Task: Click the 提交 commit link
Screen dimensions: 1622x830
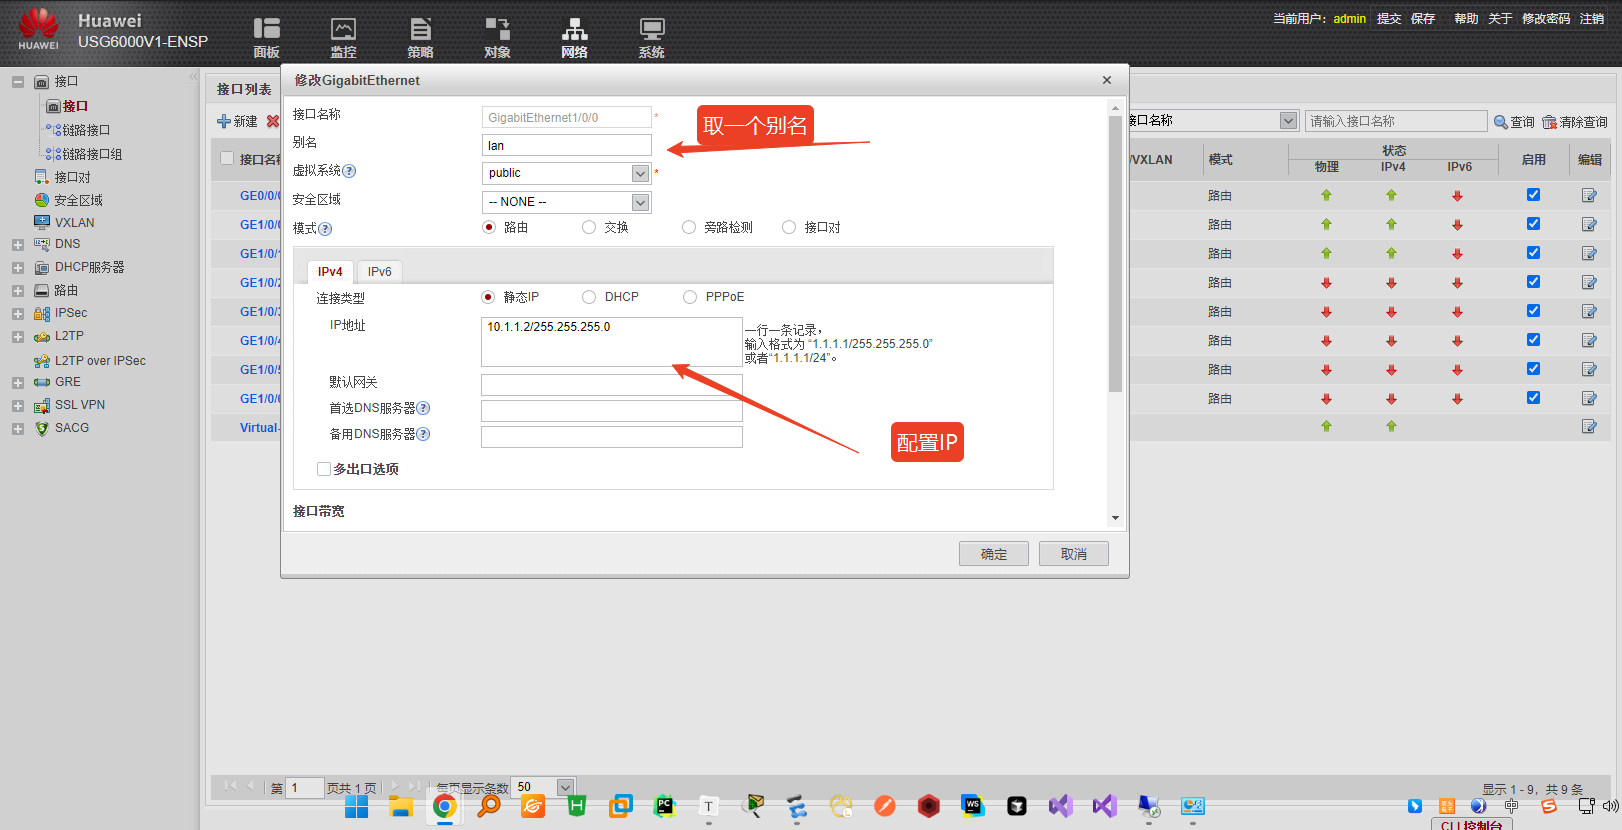Action: tap(1389, 19)
